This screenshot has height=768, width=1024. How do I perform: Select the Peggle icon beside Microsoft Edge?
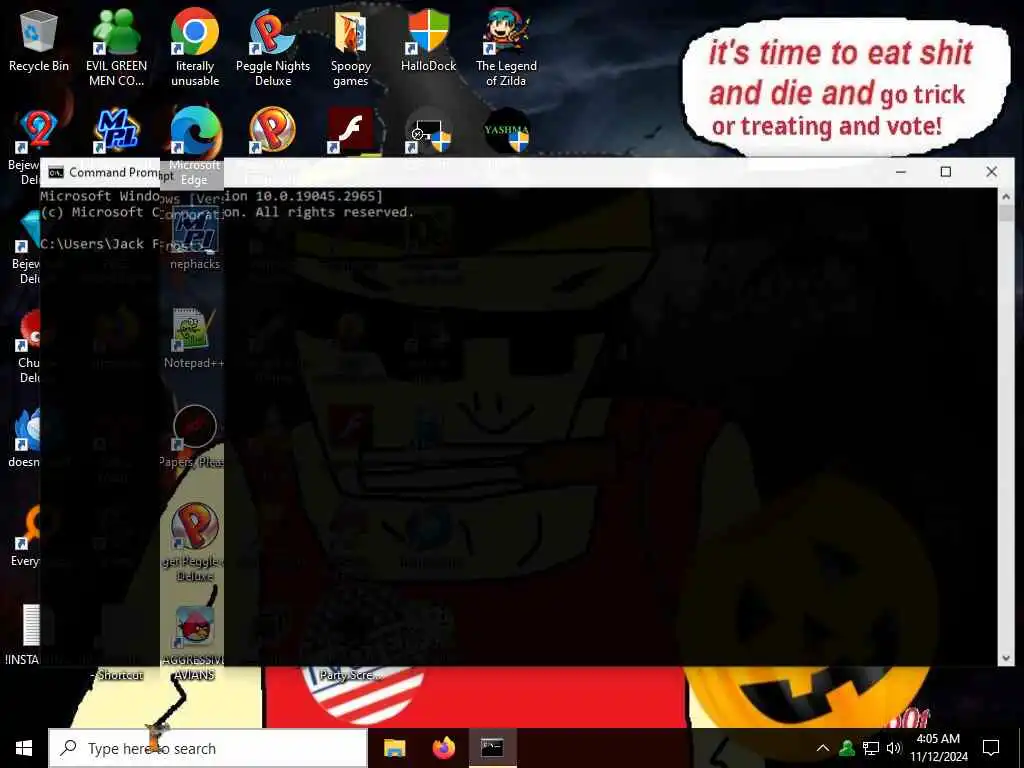pos(272,131)
